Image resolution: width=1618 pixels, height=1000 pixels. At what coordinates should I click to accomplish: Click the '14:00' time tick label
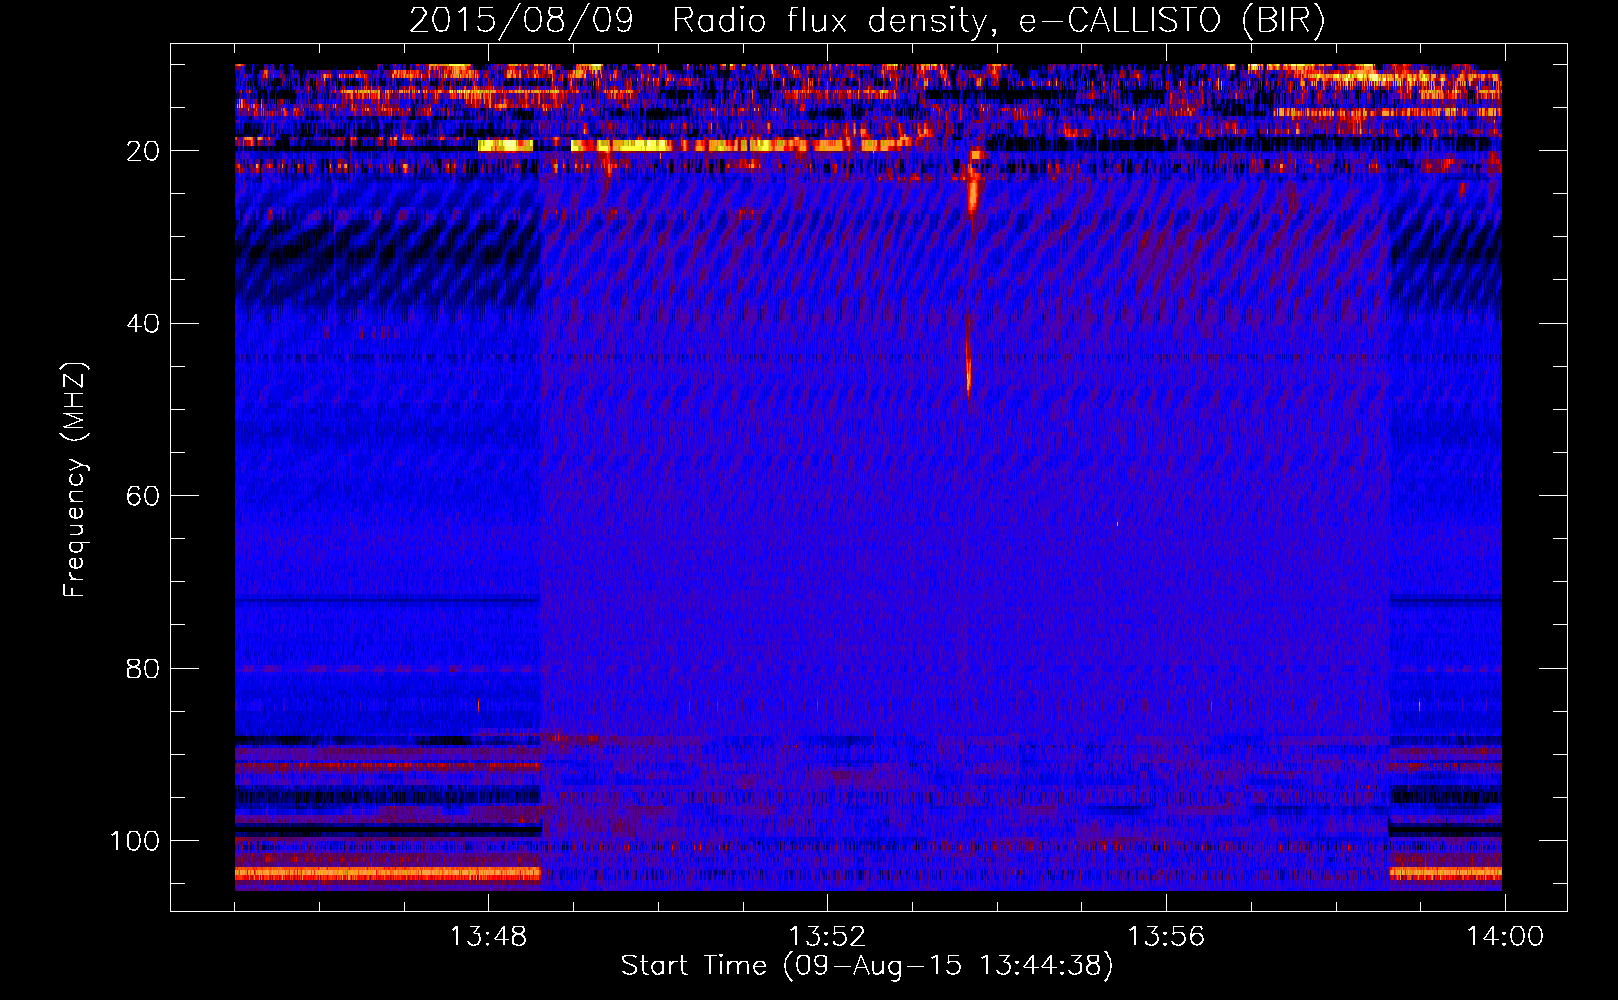point(1505,937)
